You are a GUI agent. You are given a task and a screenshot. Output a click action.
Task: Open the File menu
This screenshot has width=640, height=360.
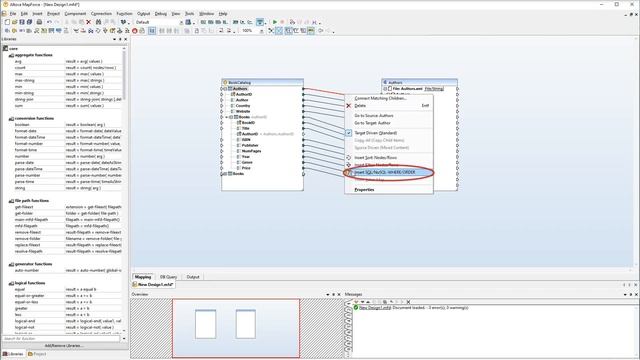tap(13, 13)
